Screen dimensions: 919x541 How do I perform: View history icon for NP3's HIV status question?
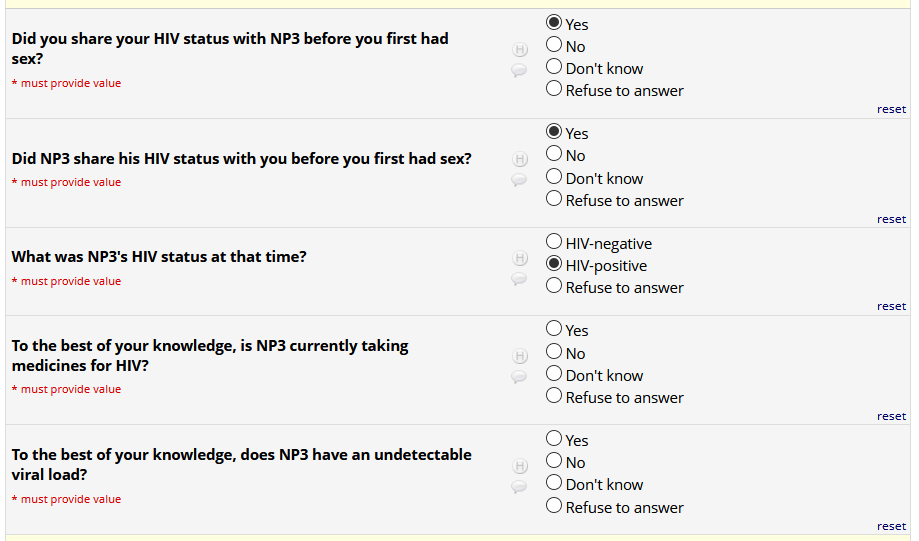pyautogui.click(x=519, y=258)
